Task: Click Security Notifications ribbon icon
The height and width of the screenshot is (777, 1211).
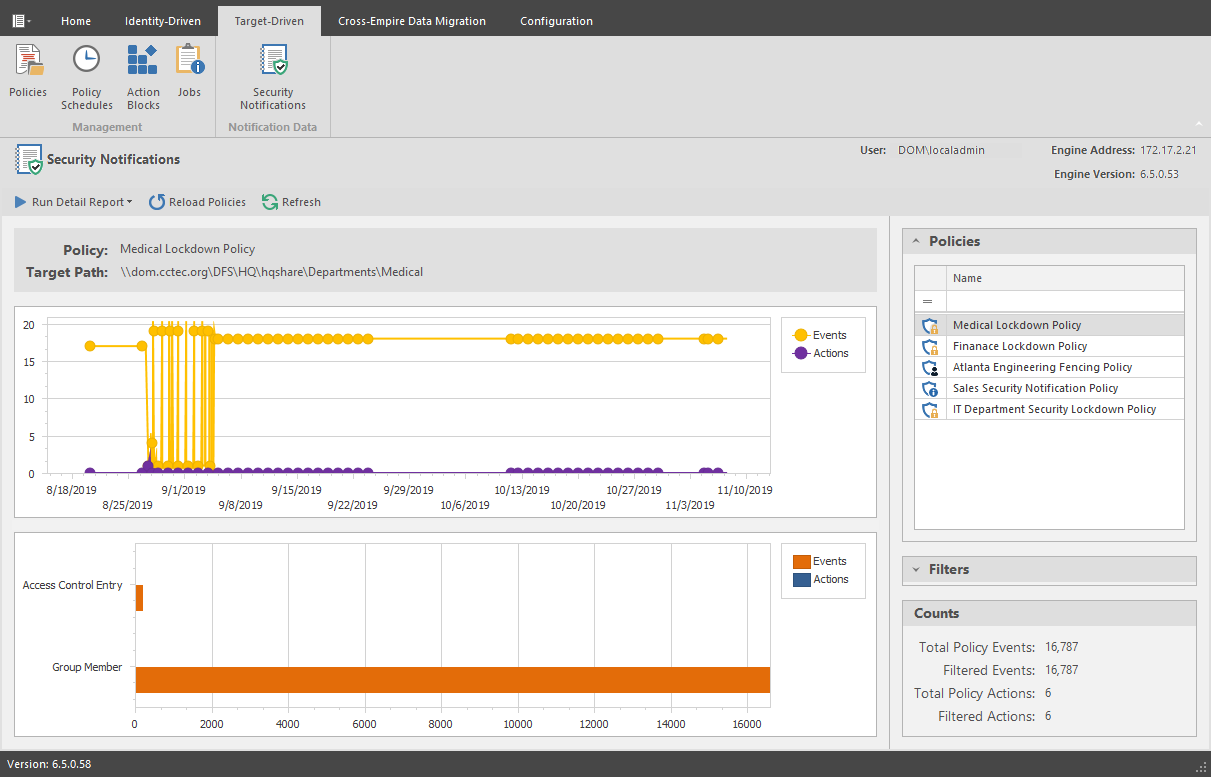Action: tap(273, 62)
